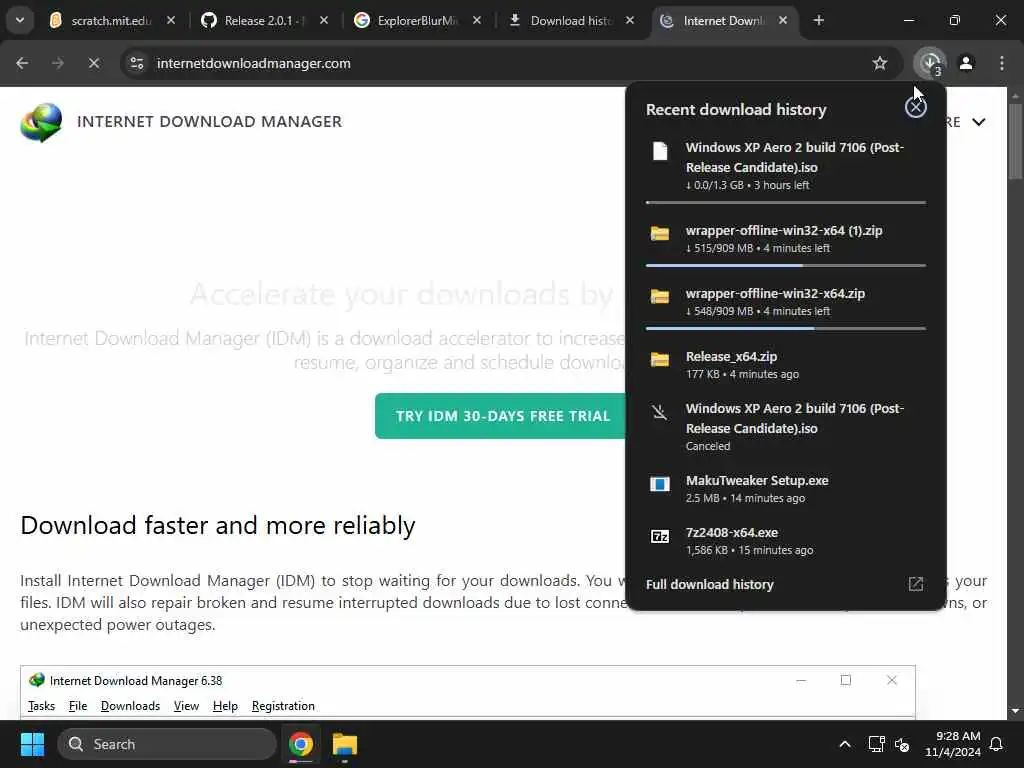Screen dimensions: 1024x768
Task: Click the Release_x64.zip folder icon
Action: (x=660, y=359)
